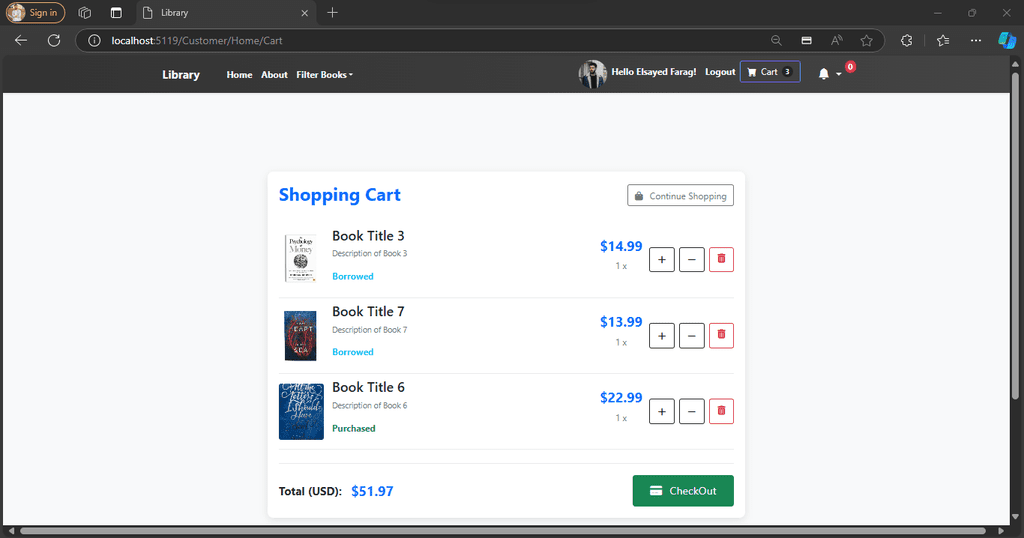Click the browser Sign in profile button
The width and height of the screenshot is (1024, 538).
tap(35, 12)
